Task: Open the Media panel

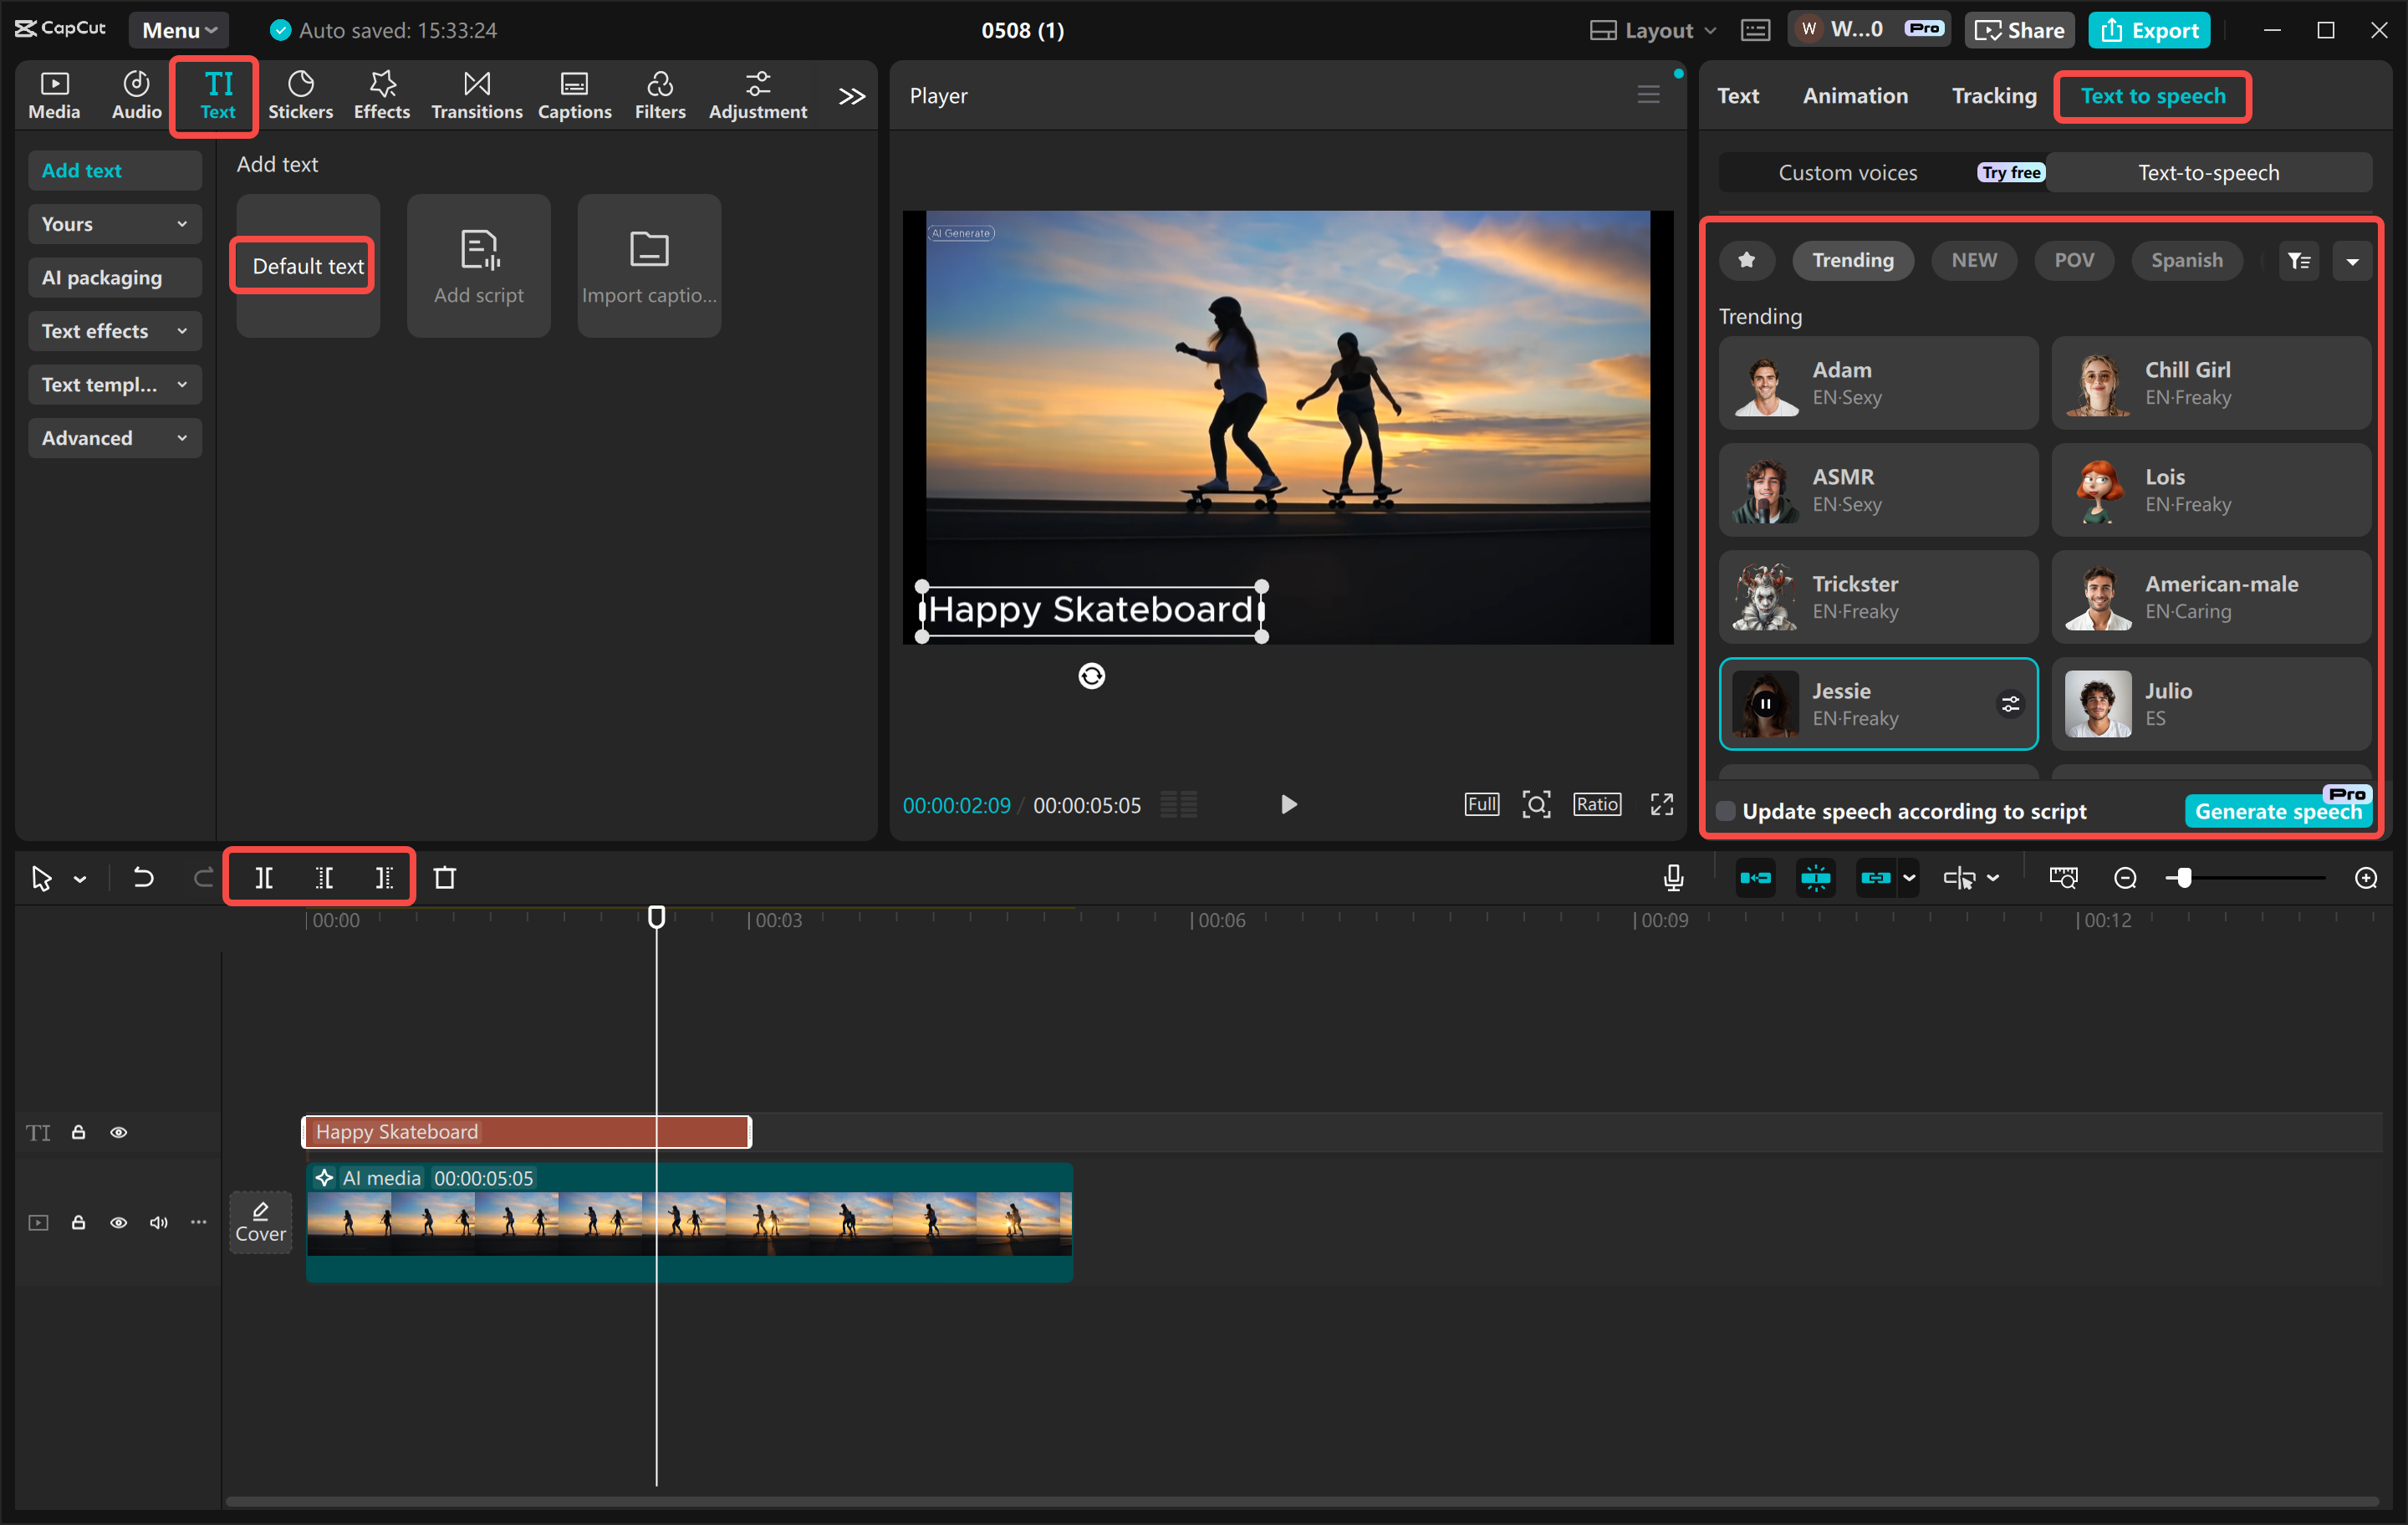Action: click(54, 94)
